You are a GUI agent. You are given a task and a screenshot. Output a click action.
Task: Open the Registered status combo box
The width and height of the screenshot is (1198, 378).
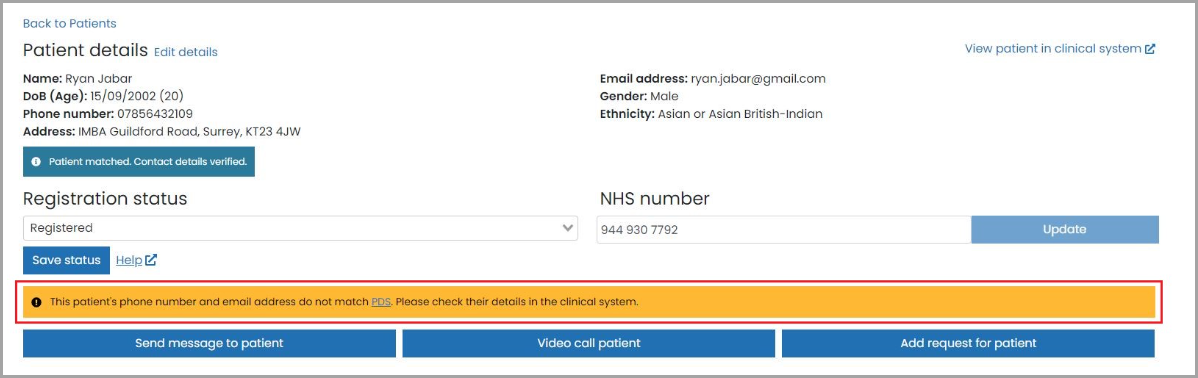click(x=300, y=228)
